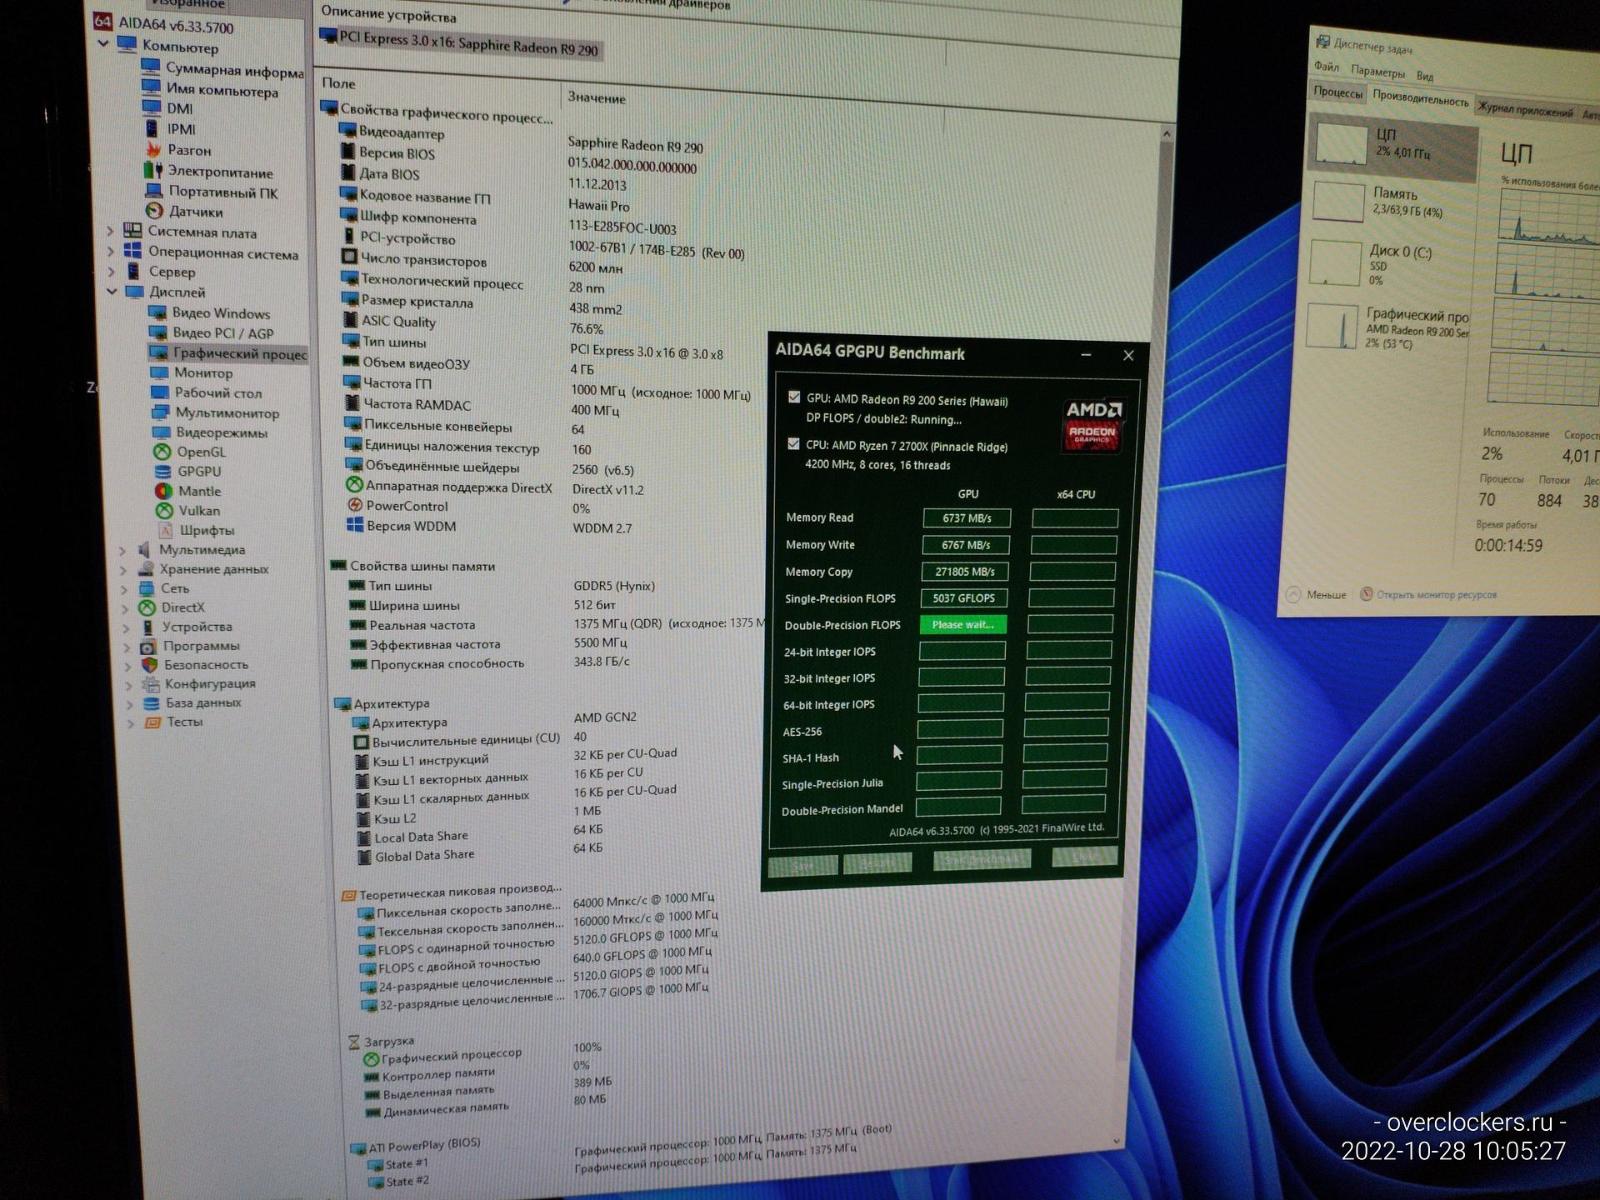
Task: Select the Имя компьютера tree node
Action: [210, 90]
